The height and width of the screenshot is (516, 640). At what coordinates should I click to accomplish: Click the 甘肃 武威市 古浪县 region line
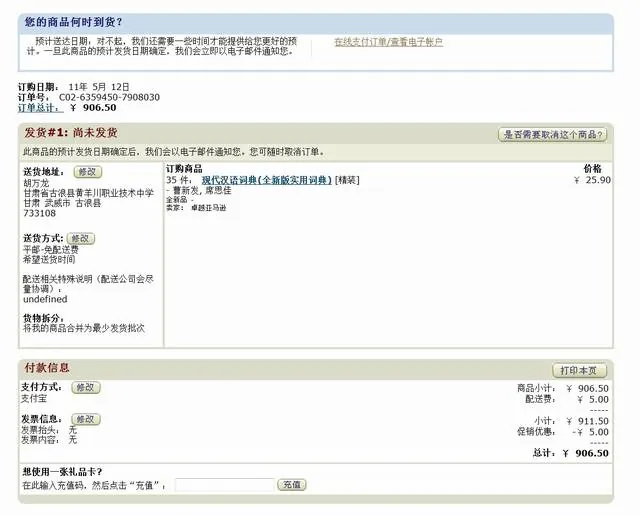(62, 203)
